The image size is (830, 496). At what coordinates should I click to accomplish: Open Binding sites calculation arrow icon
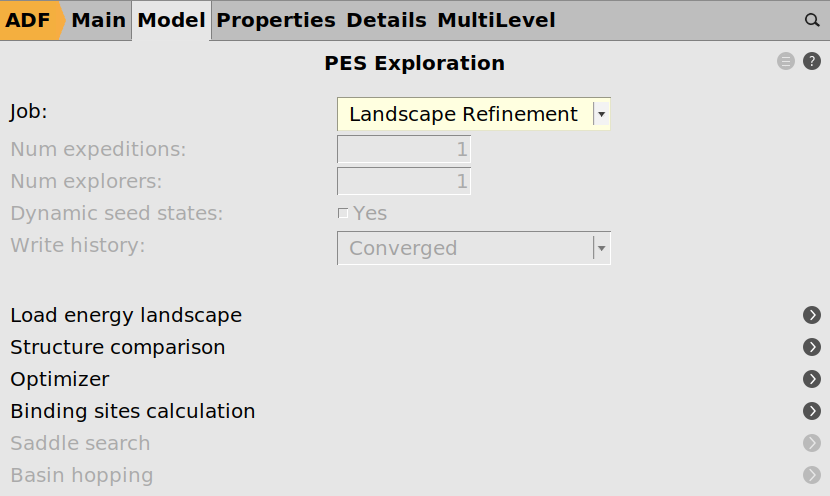coord(812,412)
